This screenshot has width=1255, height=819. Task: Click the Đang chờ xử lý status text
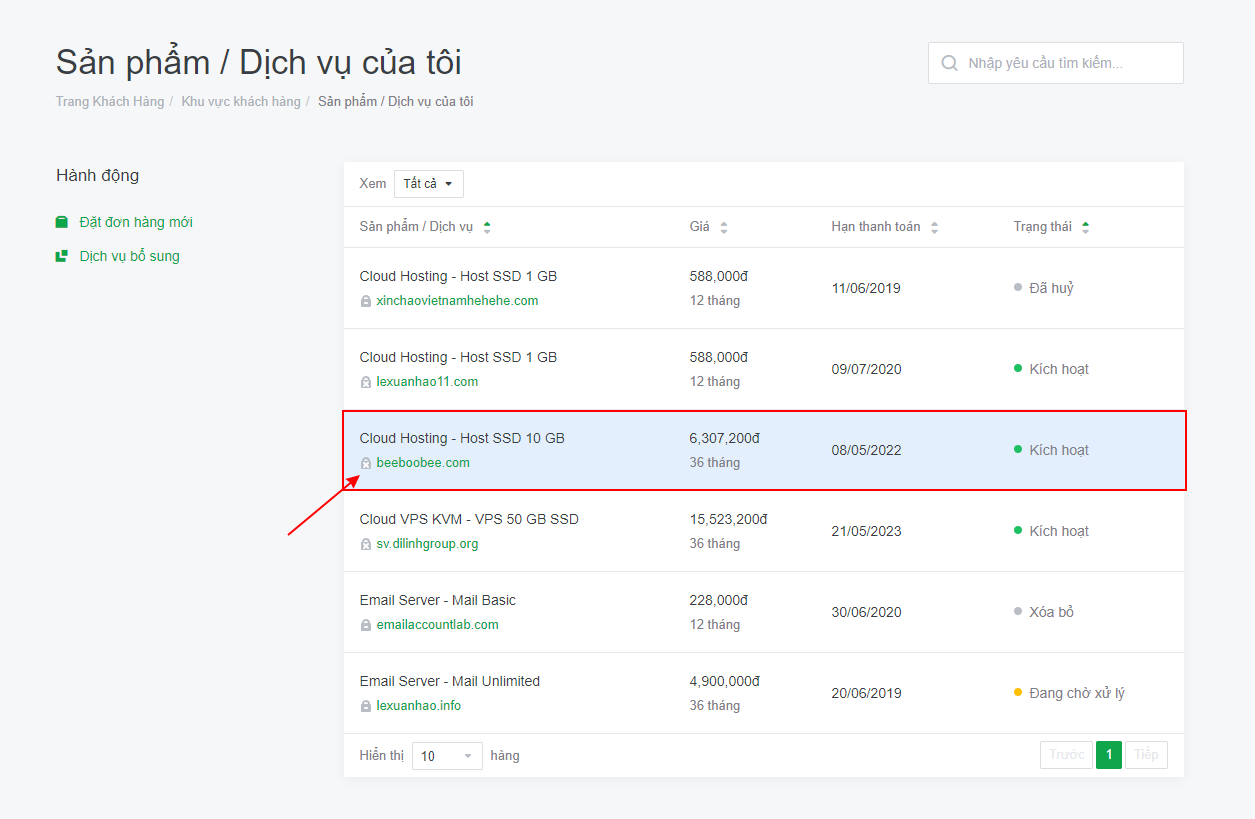[x=1077, y=693]
